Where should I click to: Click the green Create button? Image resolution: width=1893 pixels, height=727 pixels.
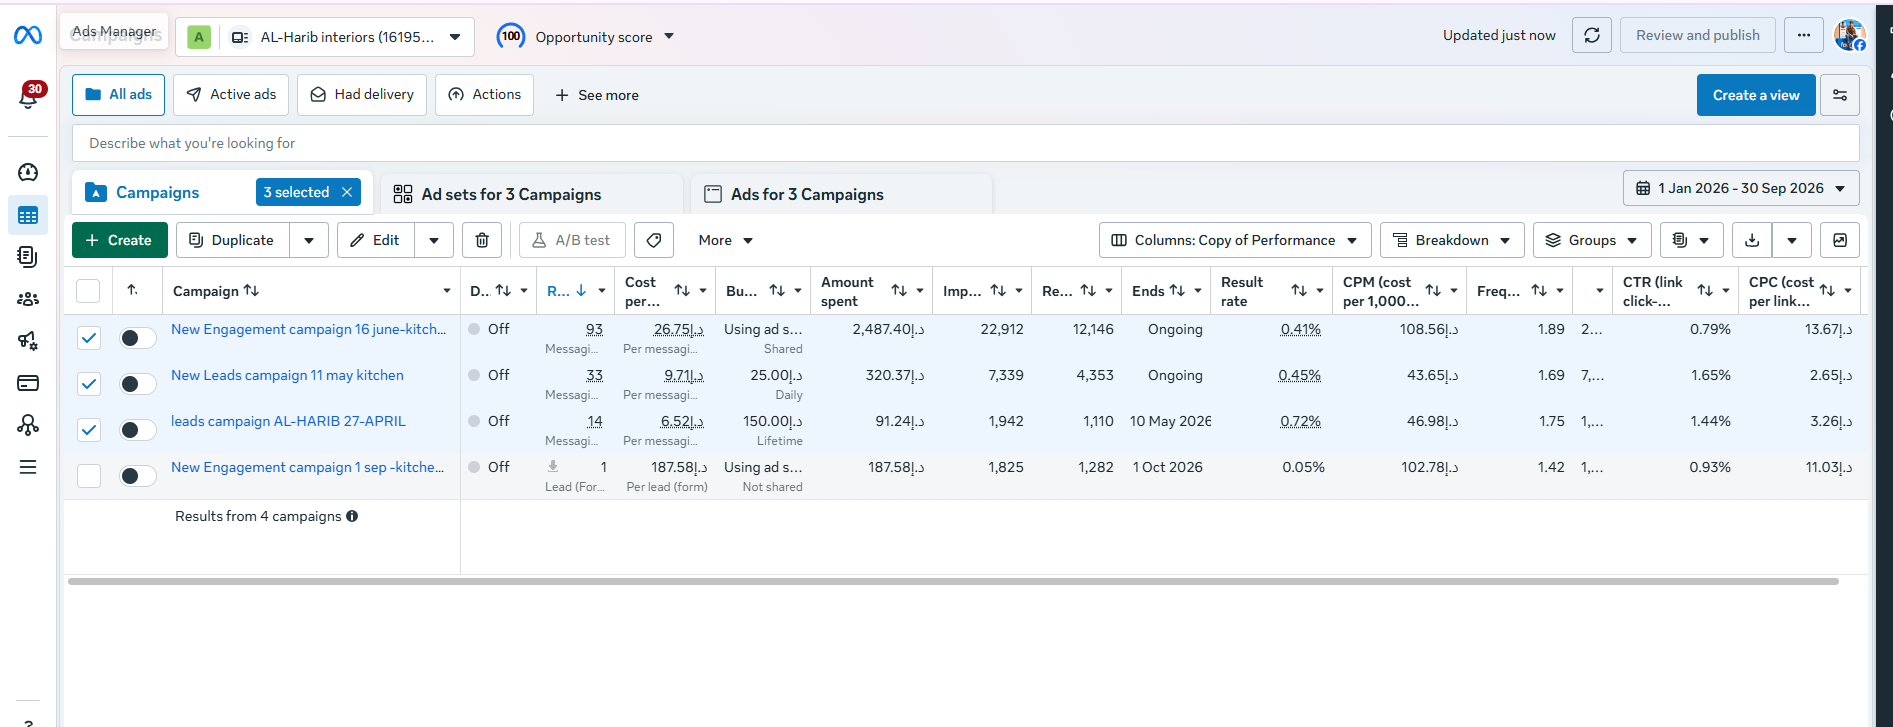coord(119,240)
